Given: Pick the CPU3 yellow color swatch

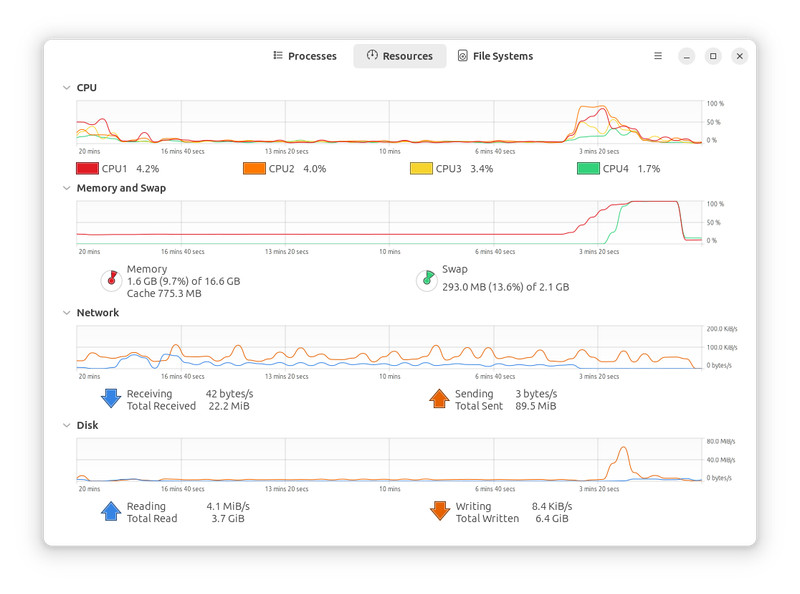Looking at the screenshot, I should pyautogui.click(x=422, y=169).
